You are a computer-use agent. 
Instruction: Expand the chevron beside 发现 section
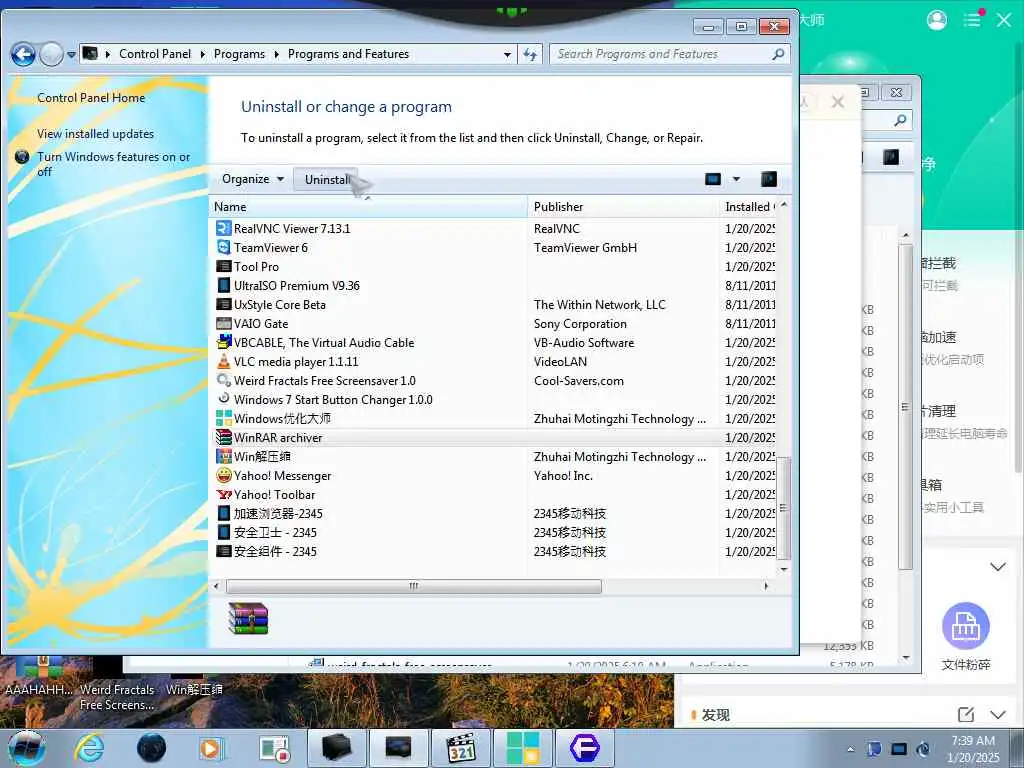tap(998, 714)
